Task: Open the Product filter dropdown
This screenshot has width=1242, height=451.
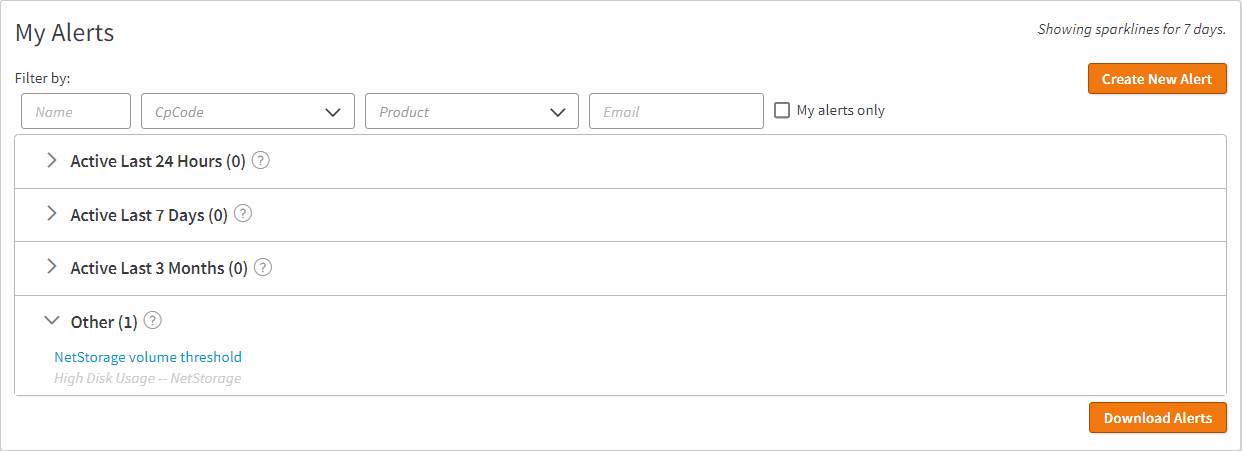Action: pyautogui.click(x=472, y=112)
